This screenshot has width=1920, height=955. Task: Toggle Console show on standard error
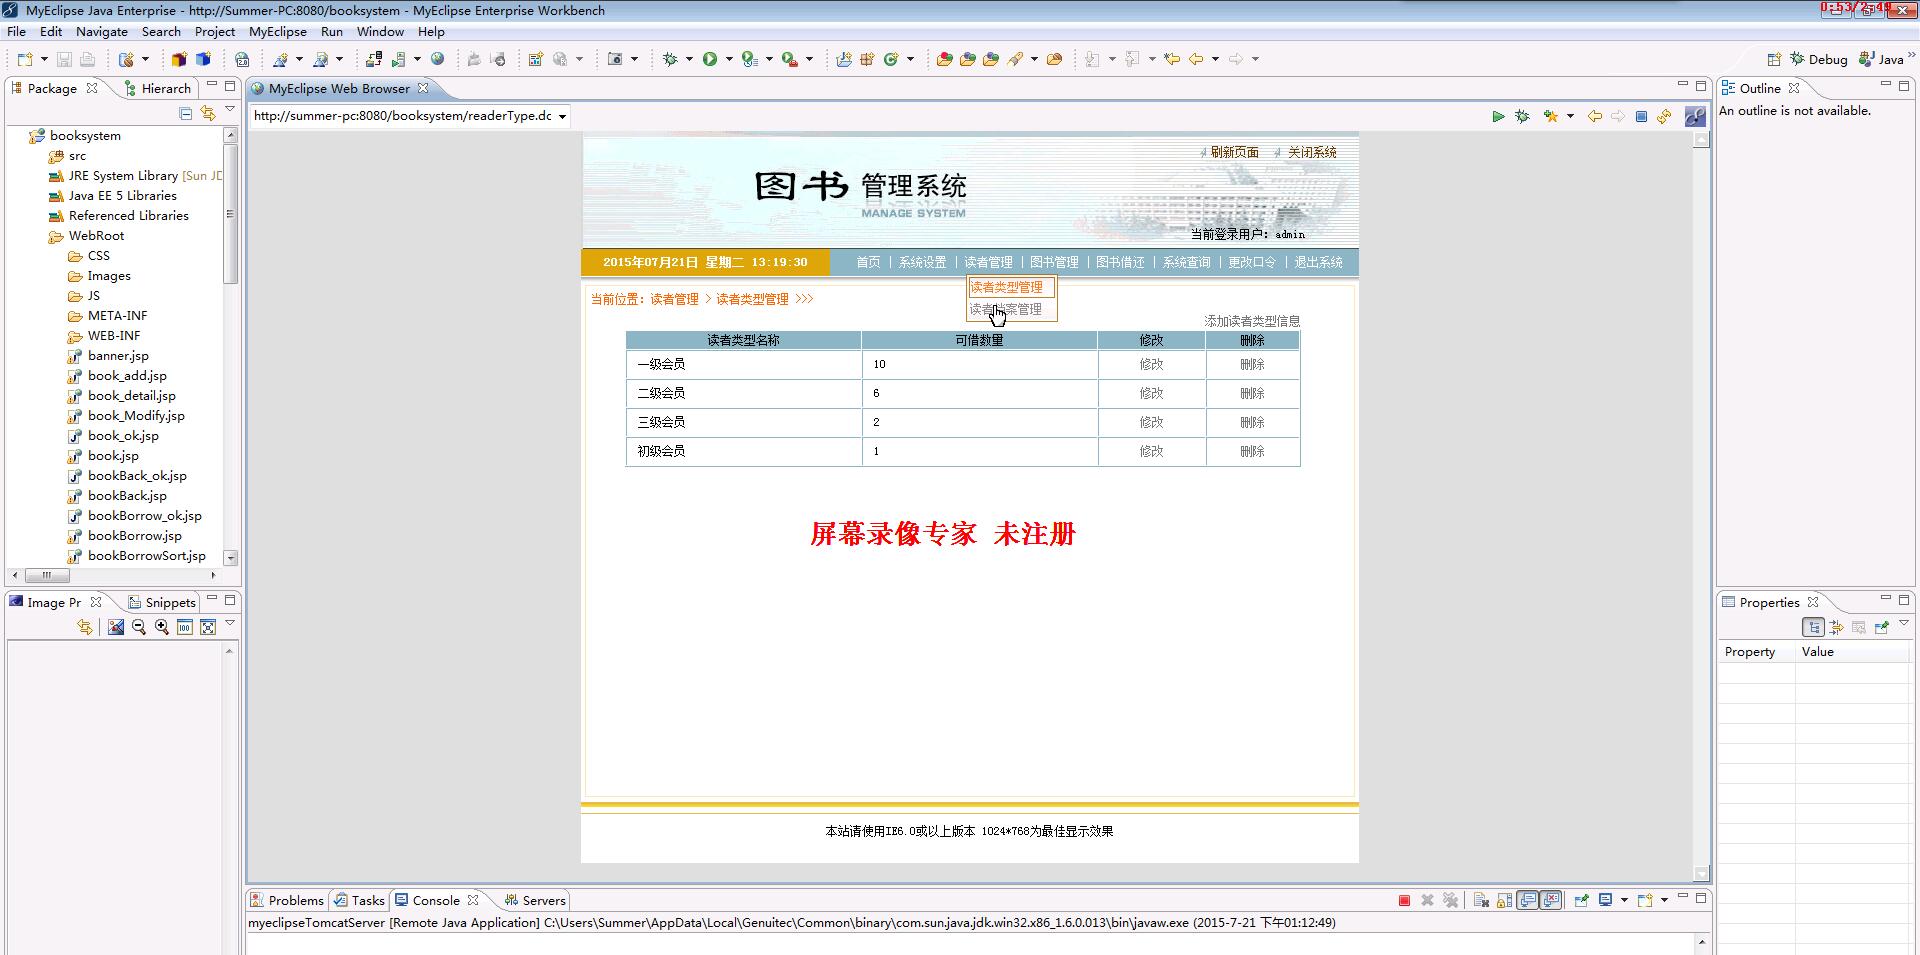(x=1551, y=900)
